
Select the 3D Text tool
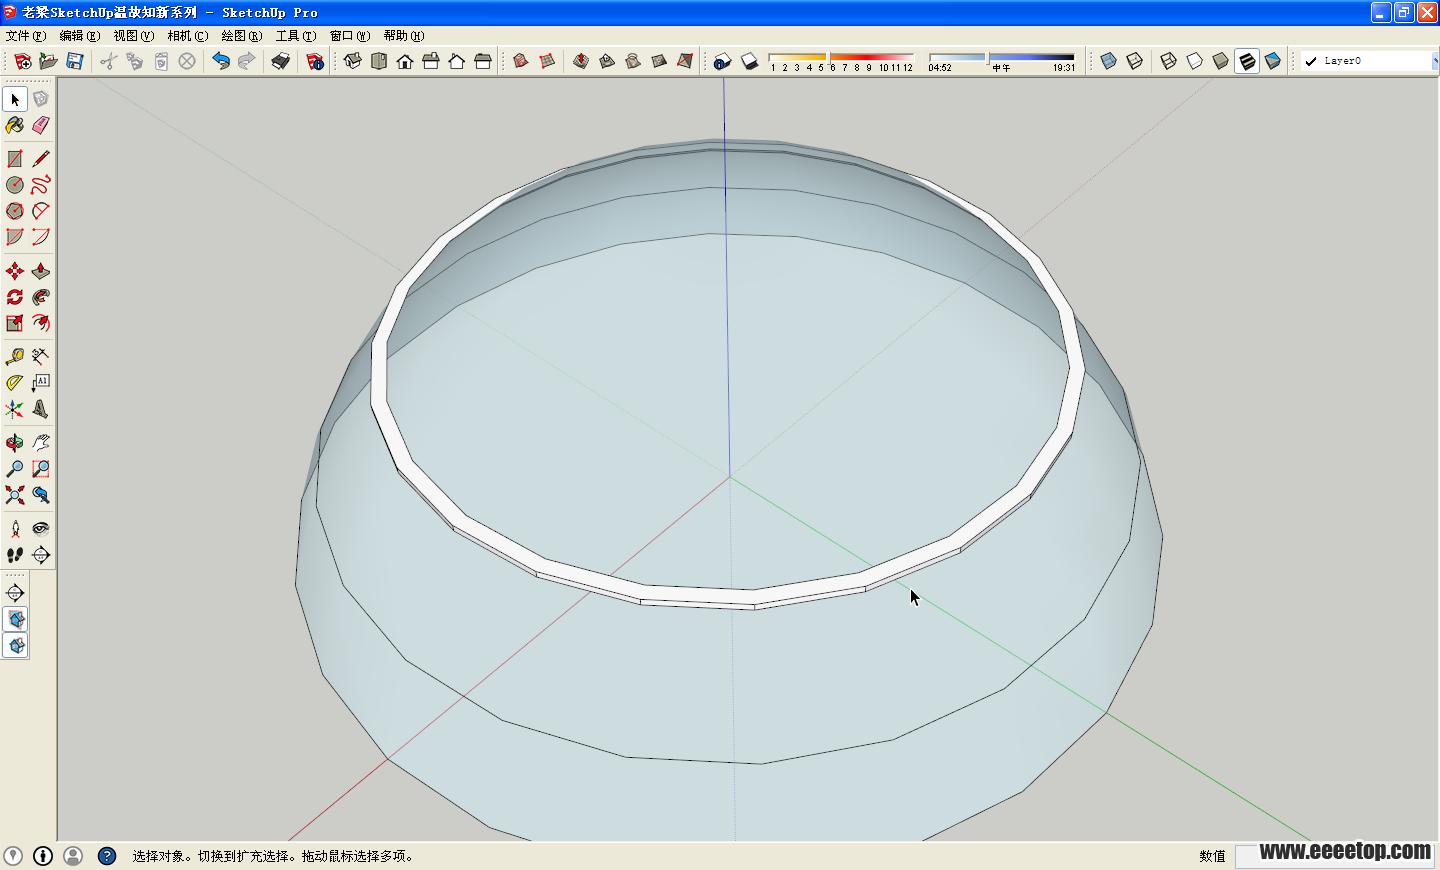41,409
